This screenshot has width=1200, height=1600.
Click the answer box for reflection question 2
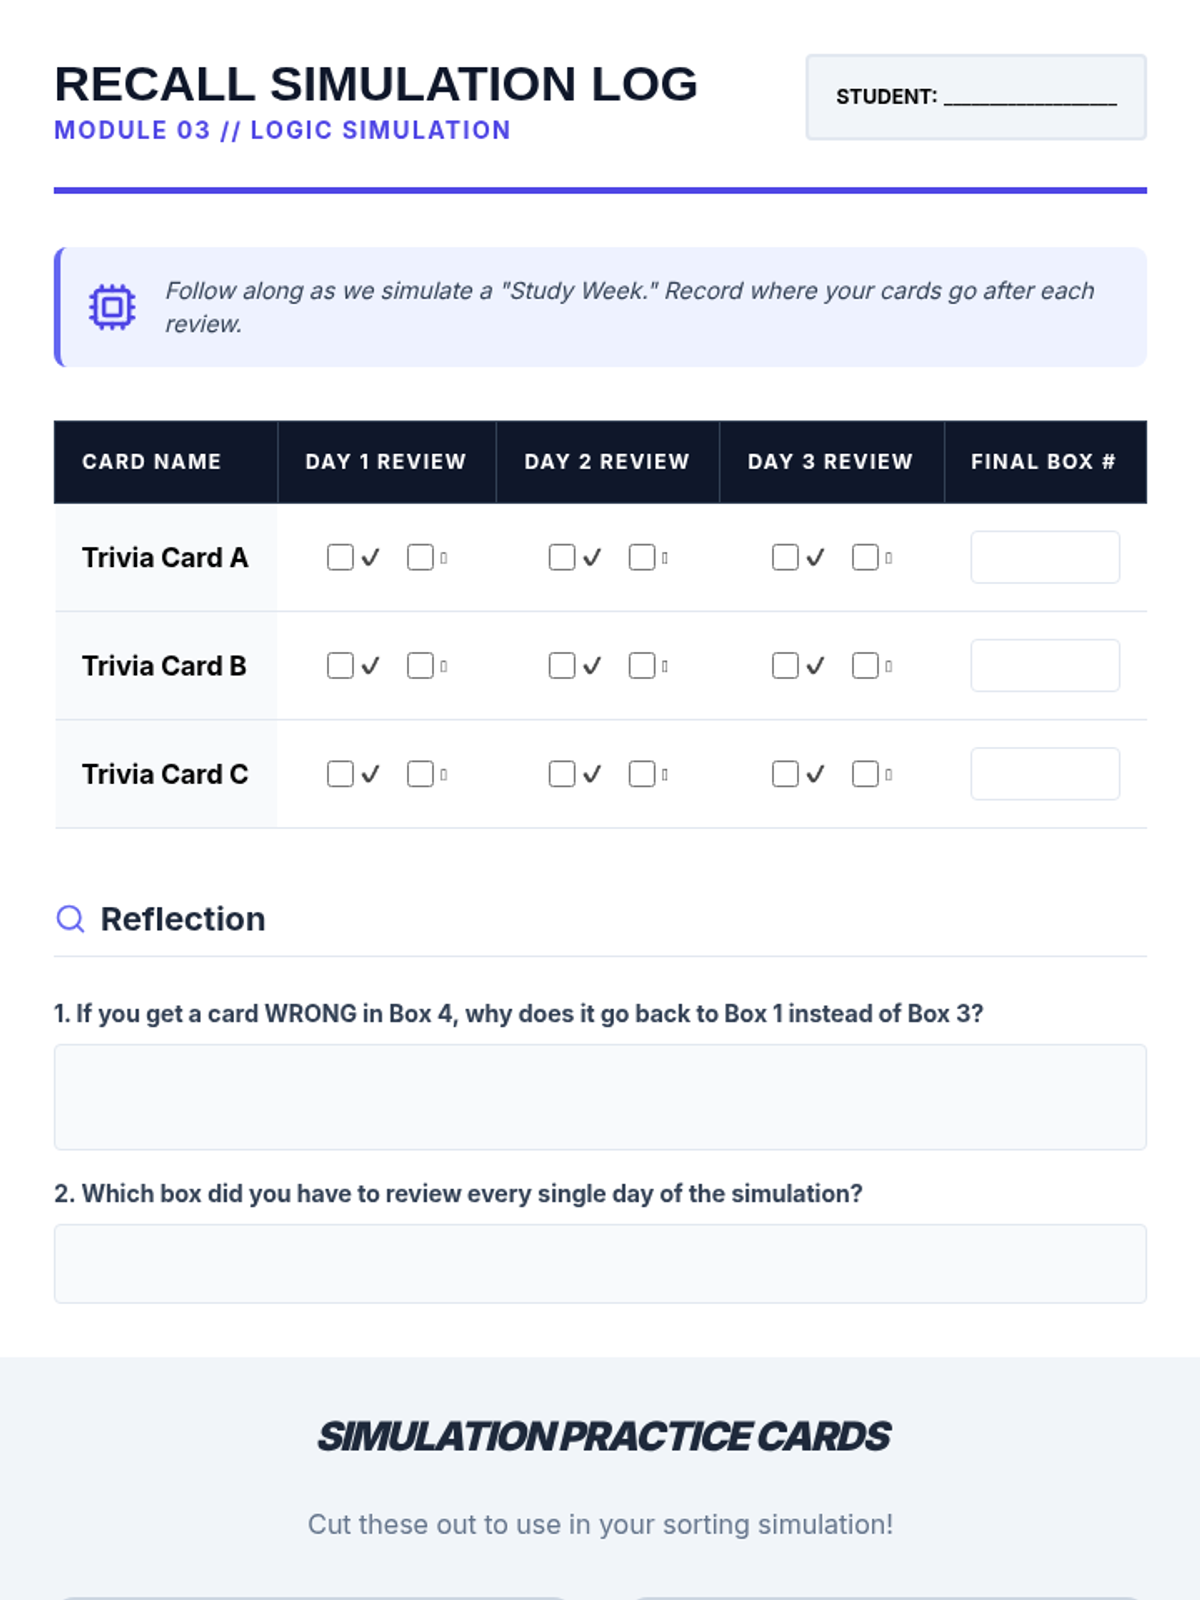coord(600,1264)
